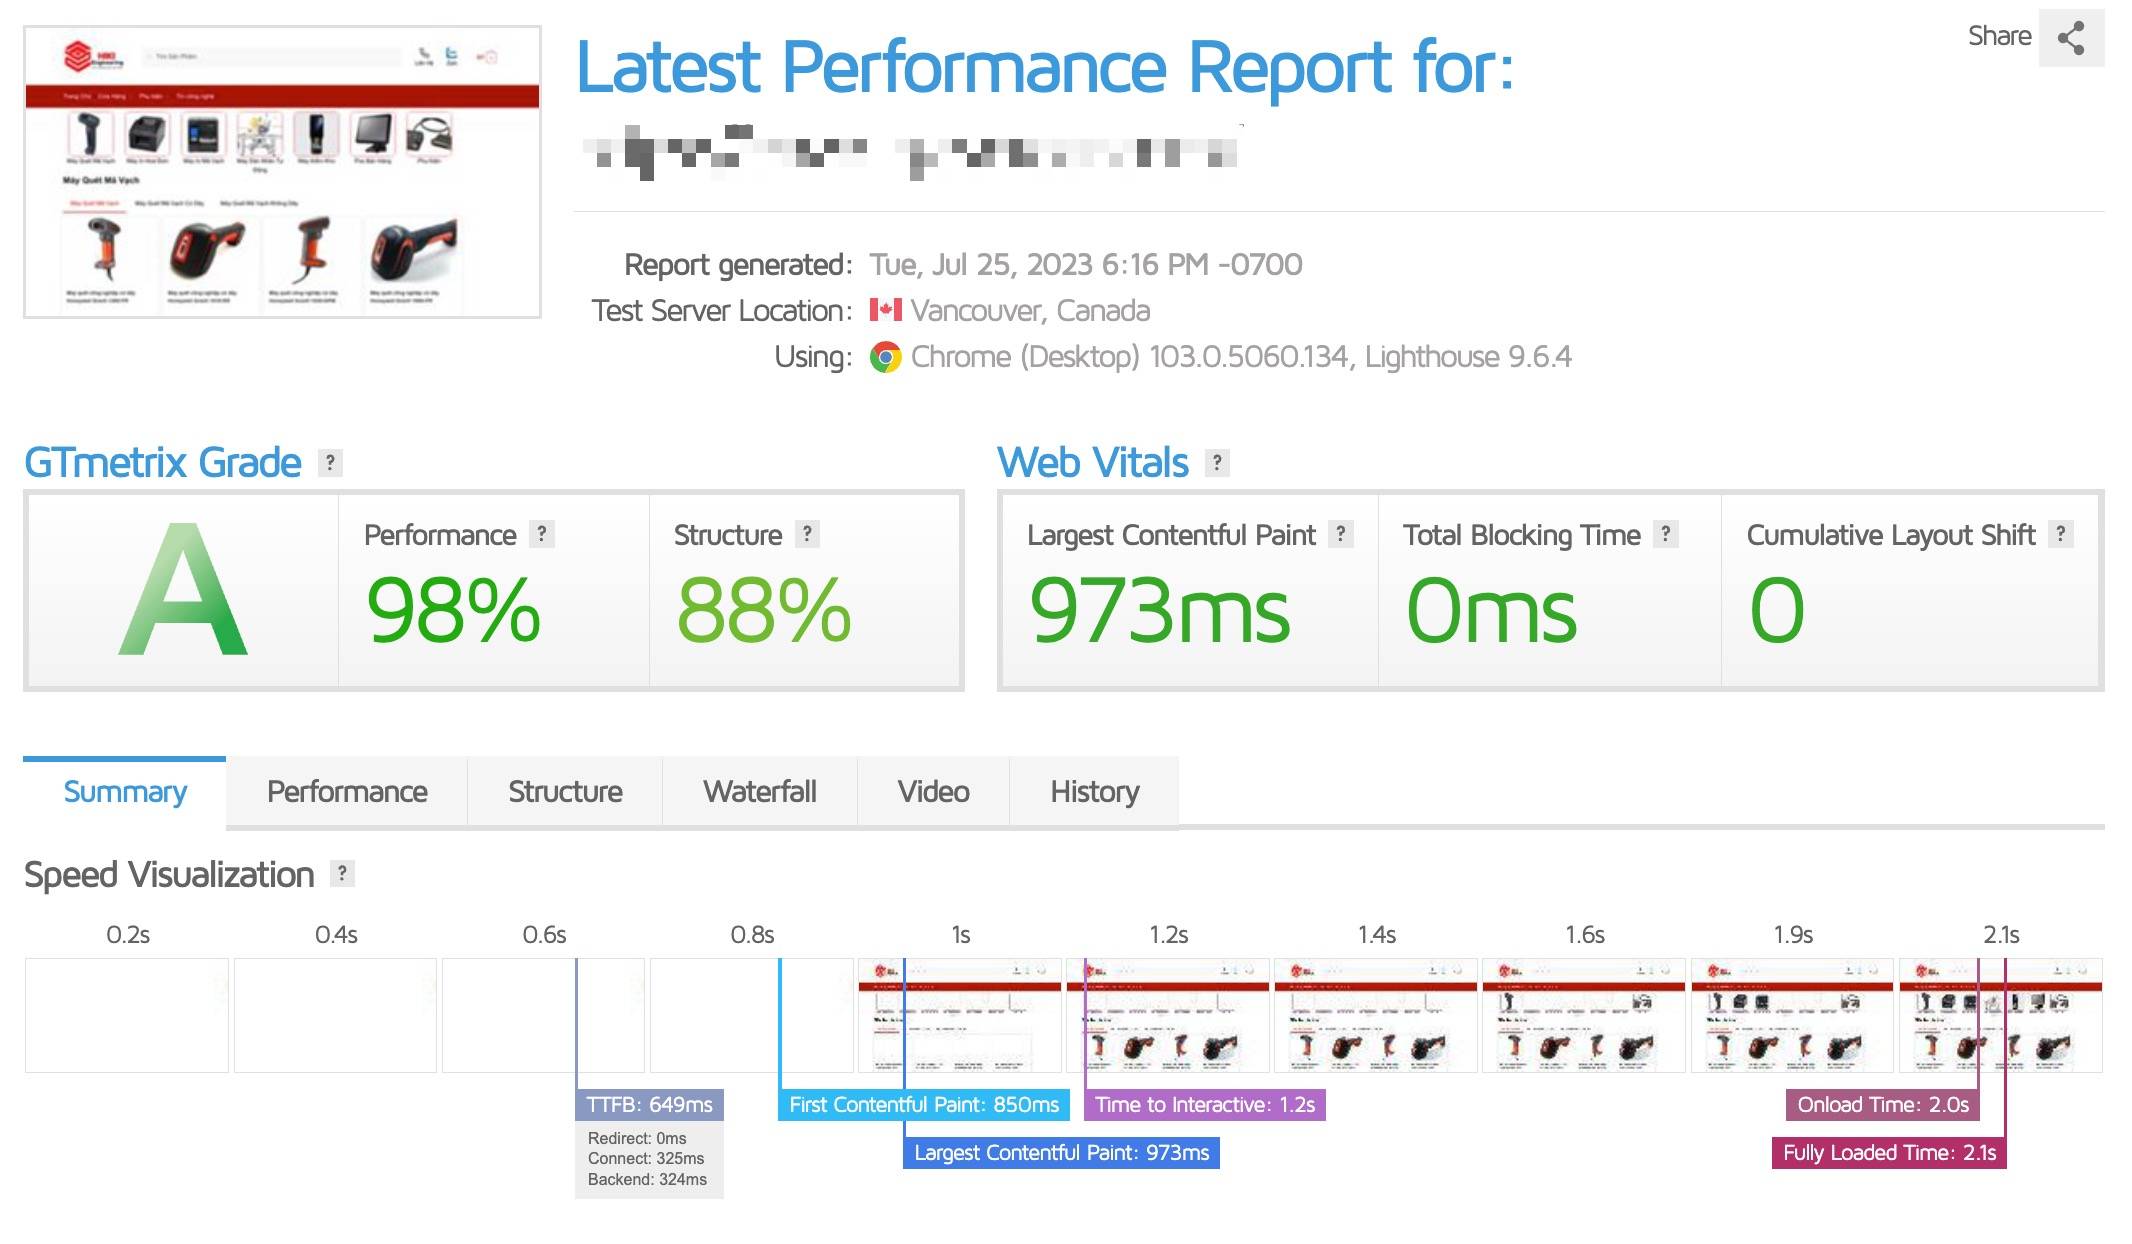Screen dimensions: 2132x1244
Task: Select the Summary tab
Action: coord(125,792)
